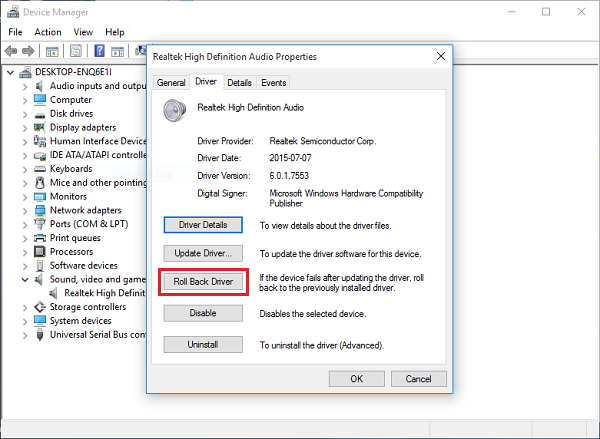Close the Realtek Properties dialog with X
The image size is (600, 439).
(x=441, y=56)
